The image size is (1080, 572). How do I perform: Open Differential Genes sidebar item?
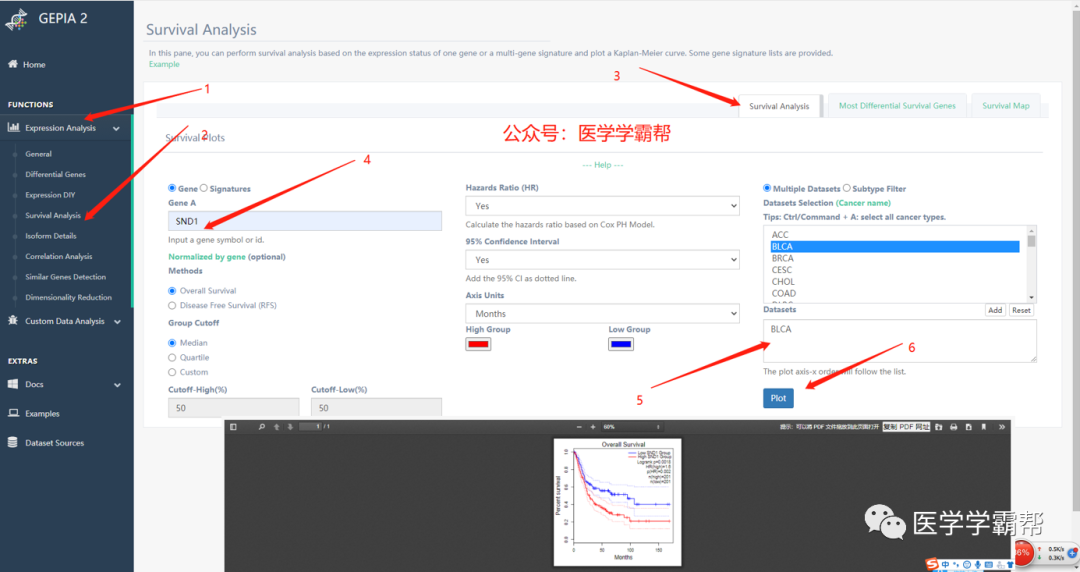pos(55,174)
